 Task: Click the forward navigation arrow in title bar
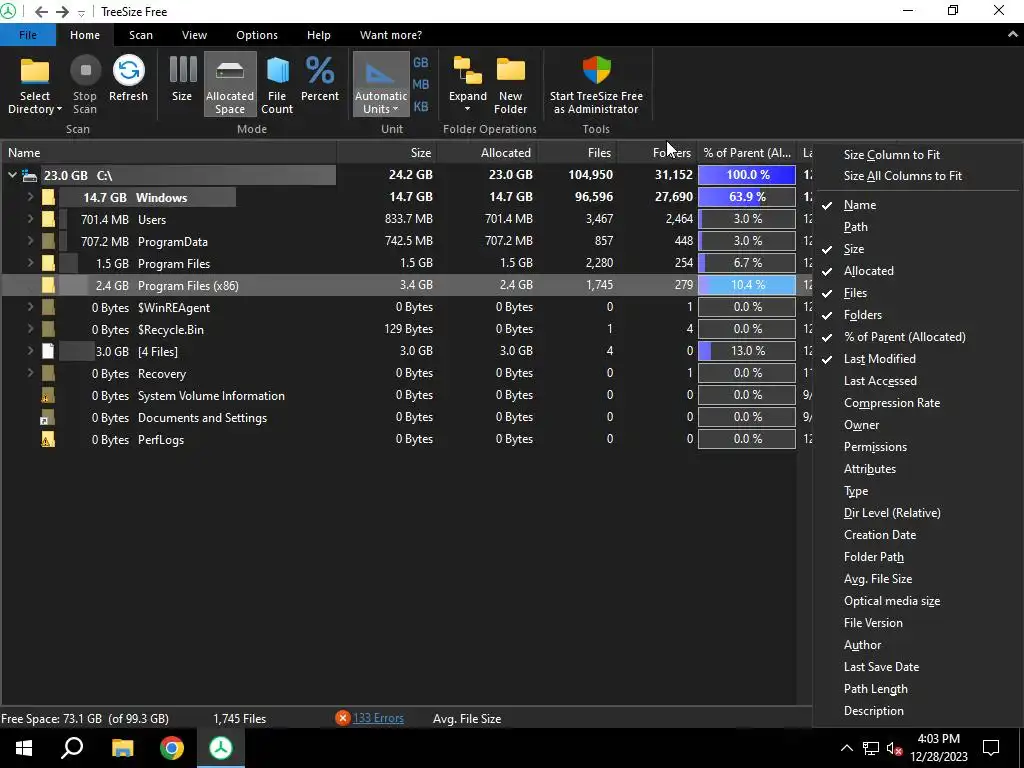62,12
